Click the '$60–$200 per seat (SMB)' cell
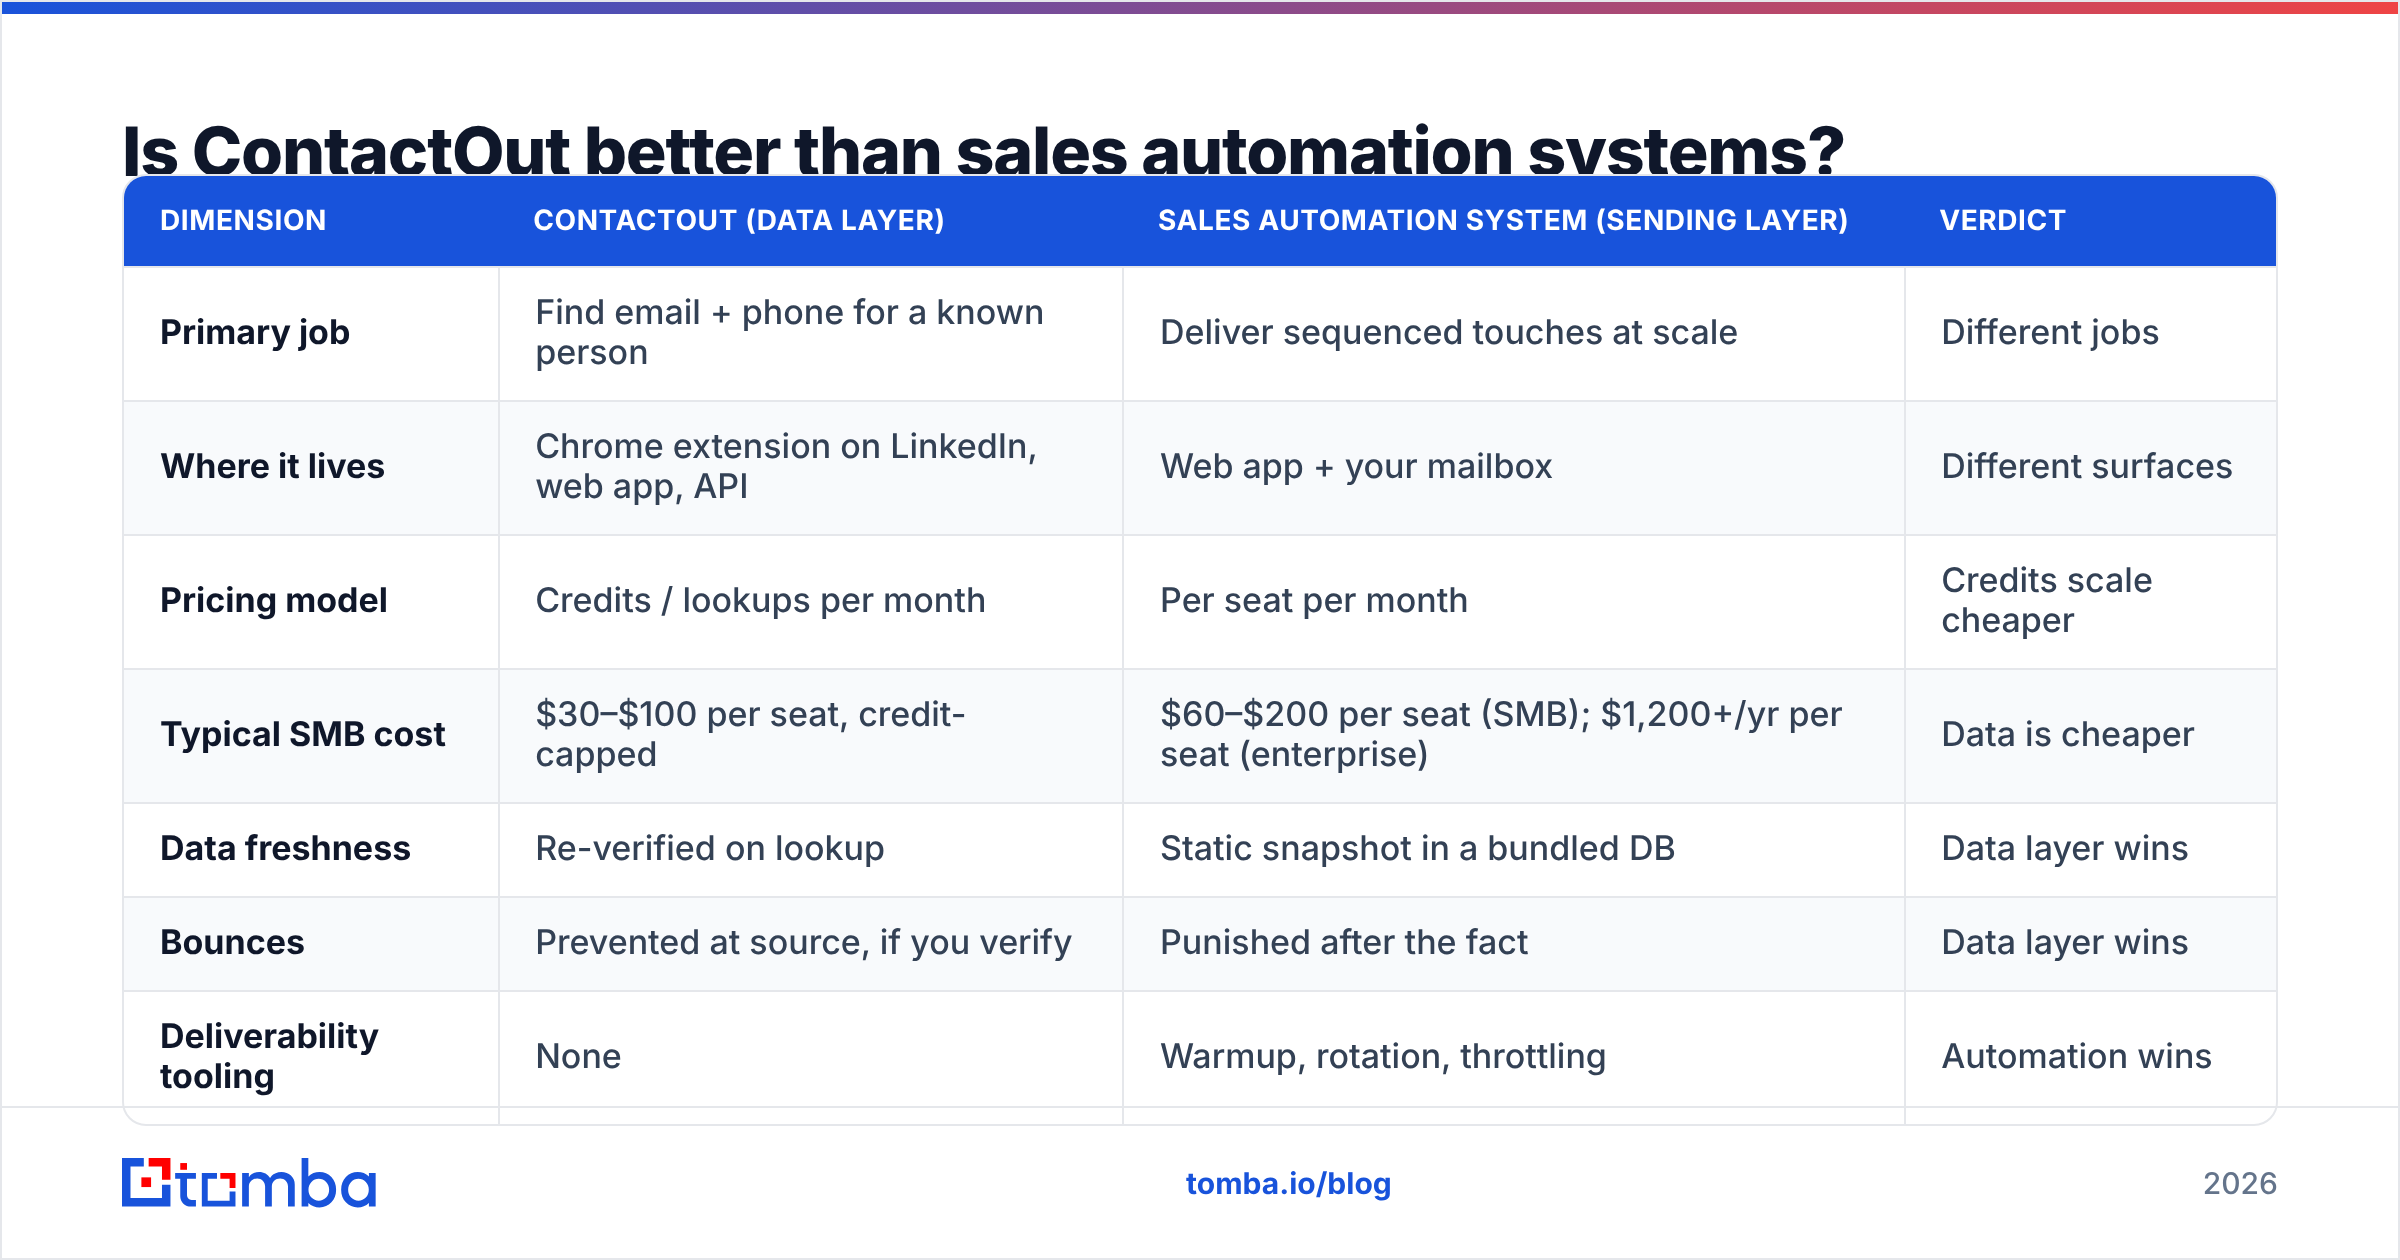The width and height of the screenshot is (2400, 1260). pos(1501,735)
